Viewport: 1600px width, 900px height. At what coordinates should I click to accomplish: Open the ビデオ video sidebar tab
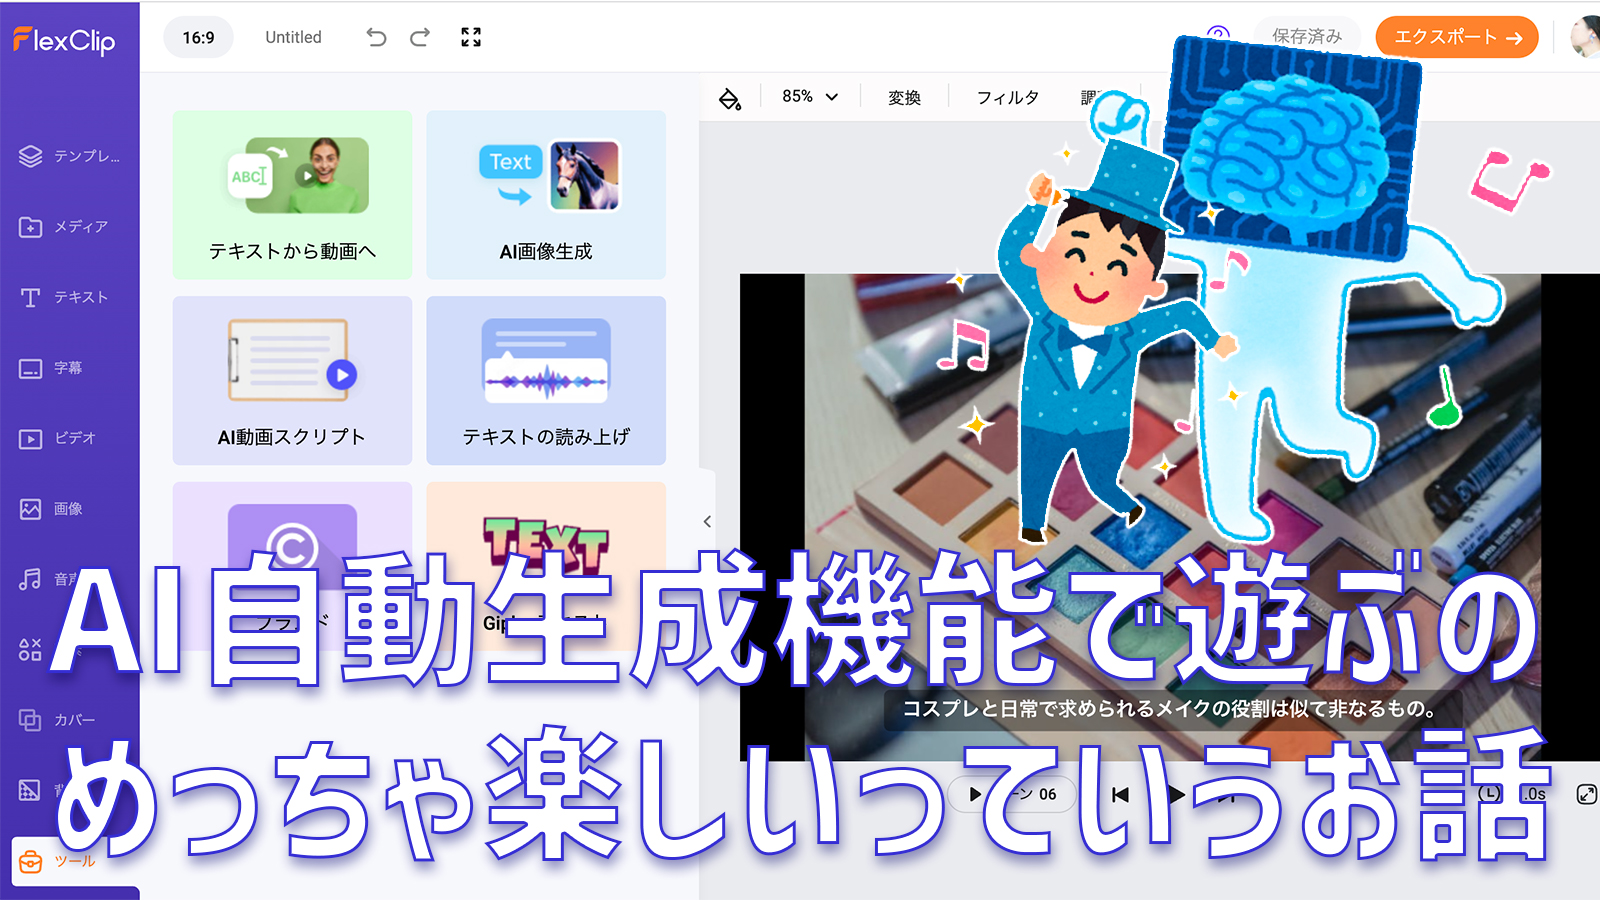pyautogui.click(x=58, y=438)
